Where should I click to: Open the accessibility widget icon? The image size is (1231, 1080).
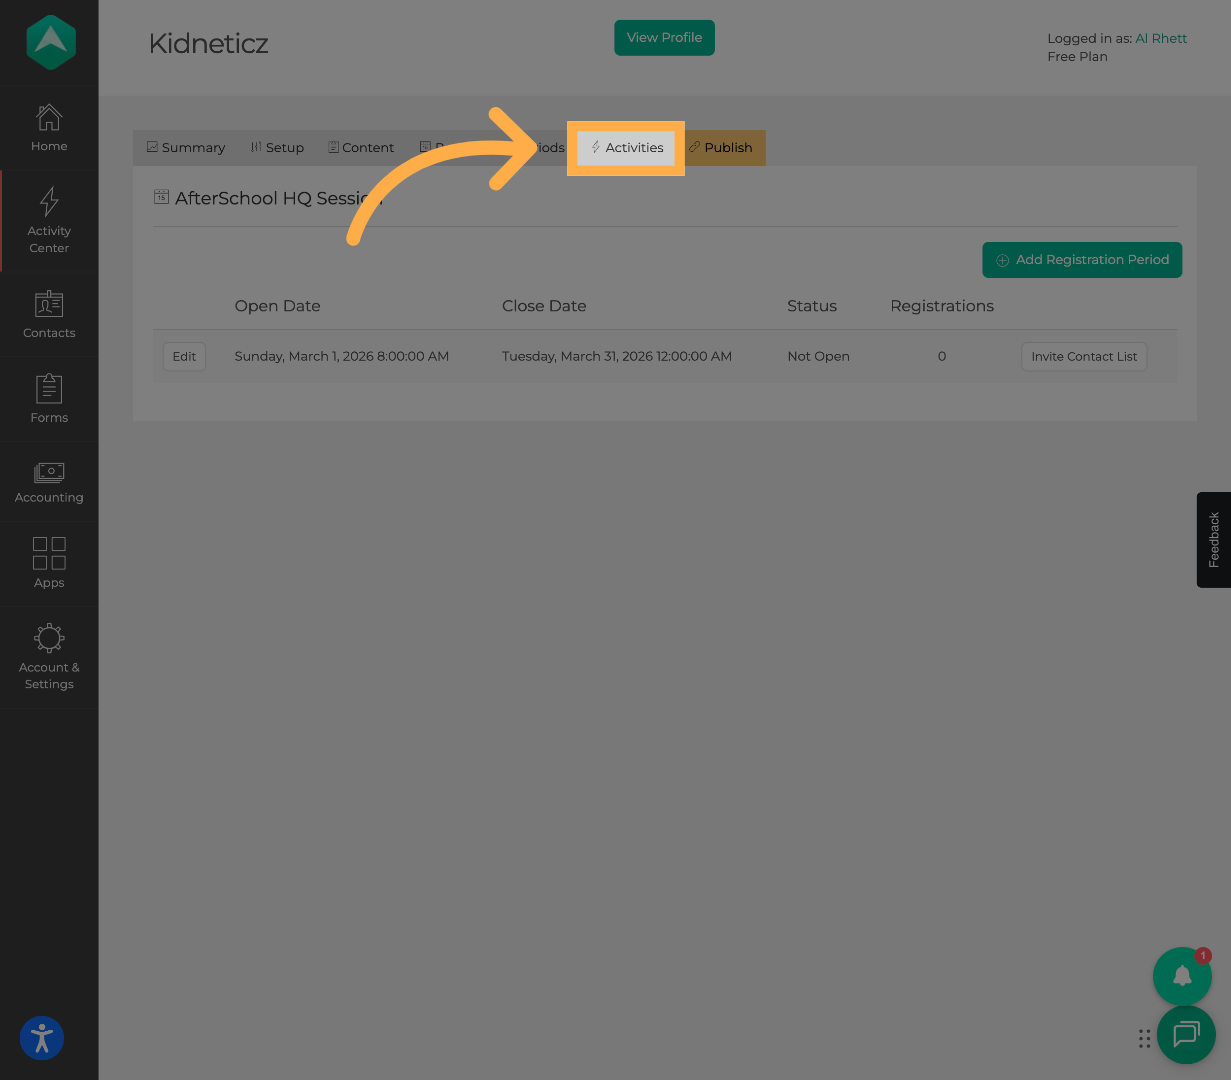41,1038
